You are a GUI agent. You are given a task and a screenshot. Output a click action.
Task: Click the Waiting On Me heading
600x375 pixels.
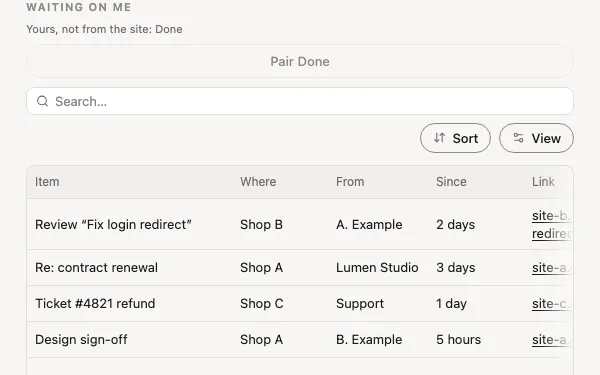tap(79, 7)
